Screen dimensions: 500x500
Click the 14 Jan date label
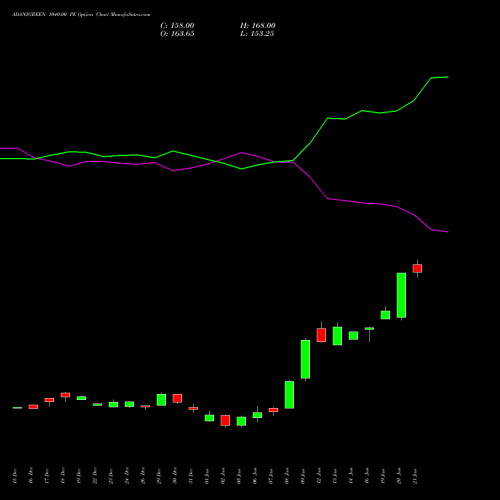351,476
